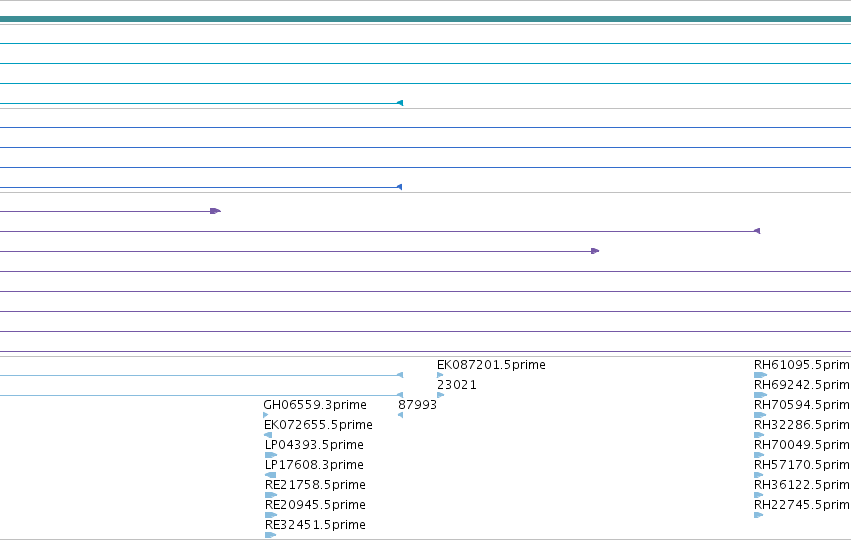Select the arrow glyph under GH06559.3prime

tap(265, 415)
